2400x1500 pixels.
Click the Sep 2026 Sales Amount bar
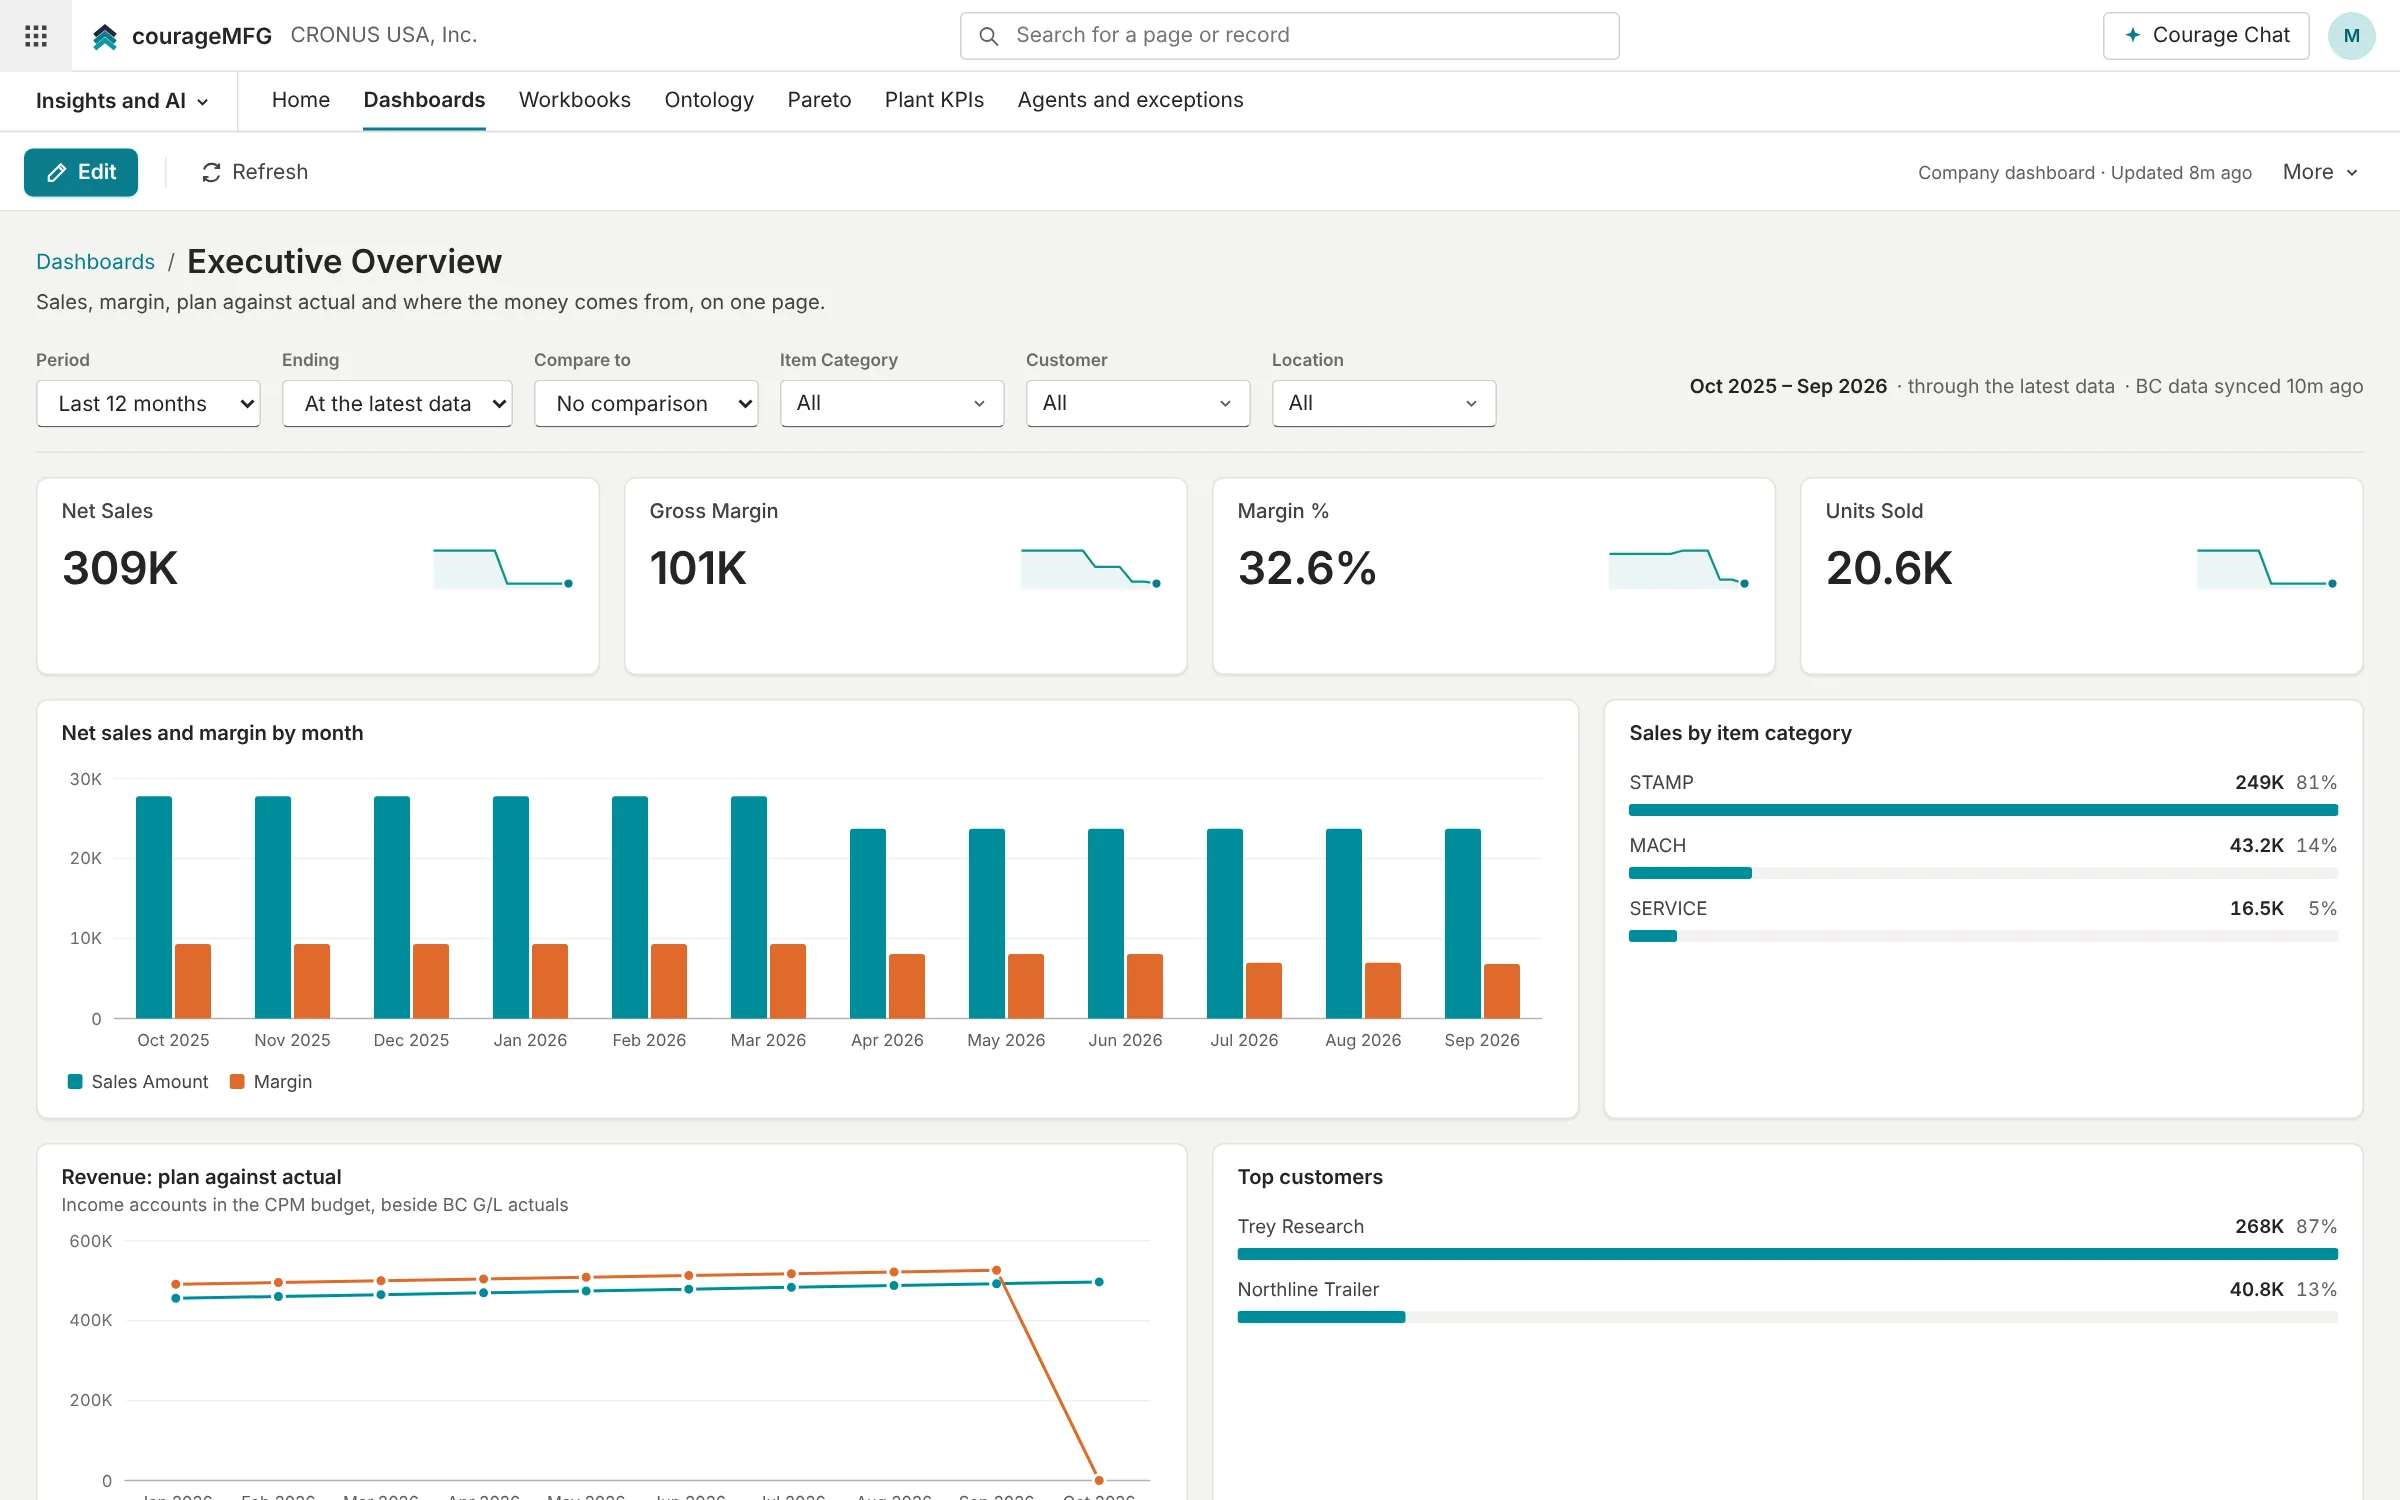[x=1462, y=923]
